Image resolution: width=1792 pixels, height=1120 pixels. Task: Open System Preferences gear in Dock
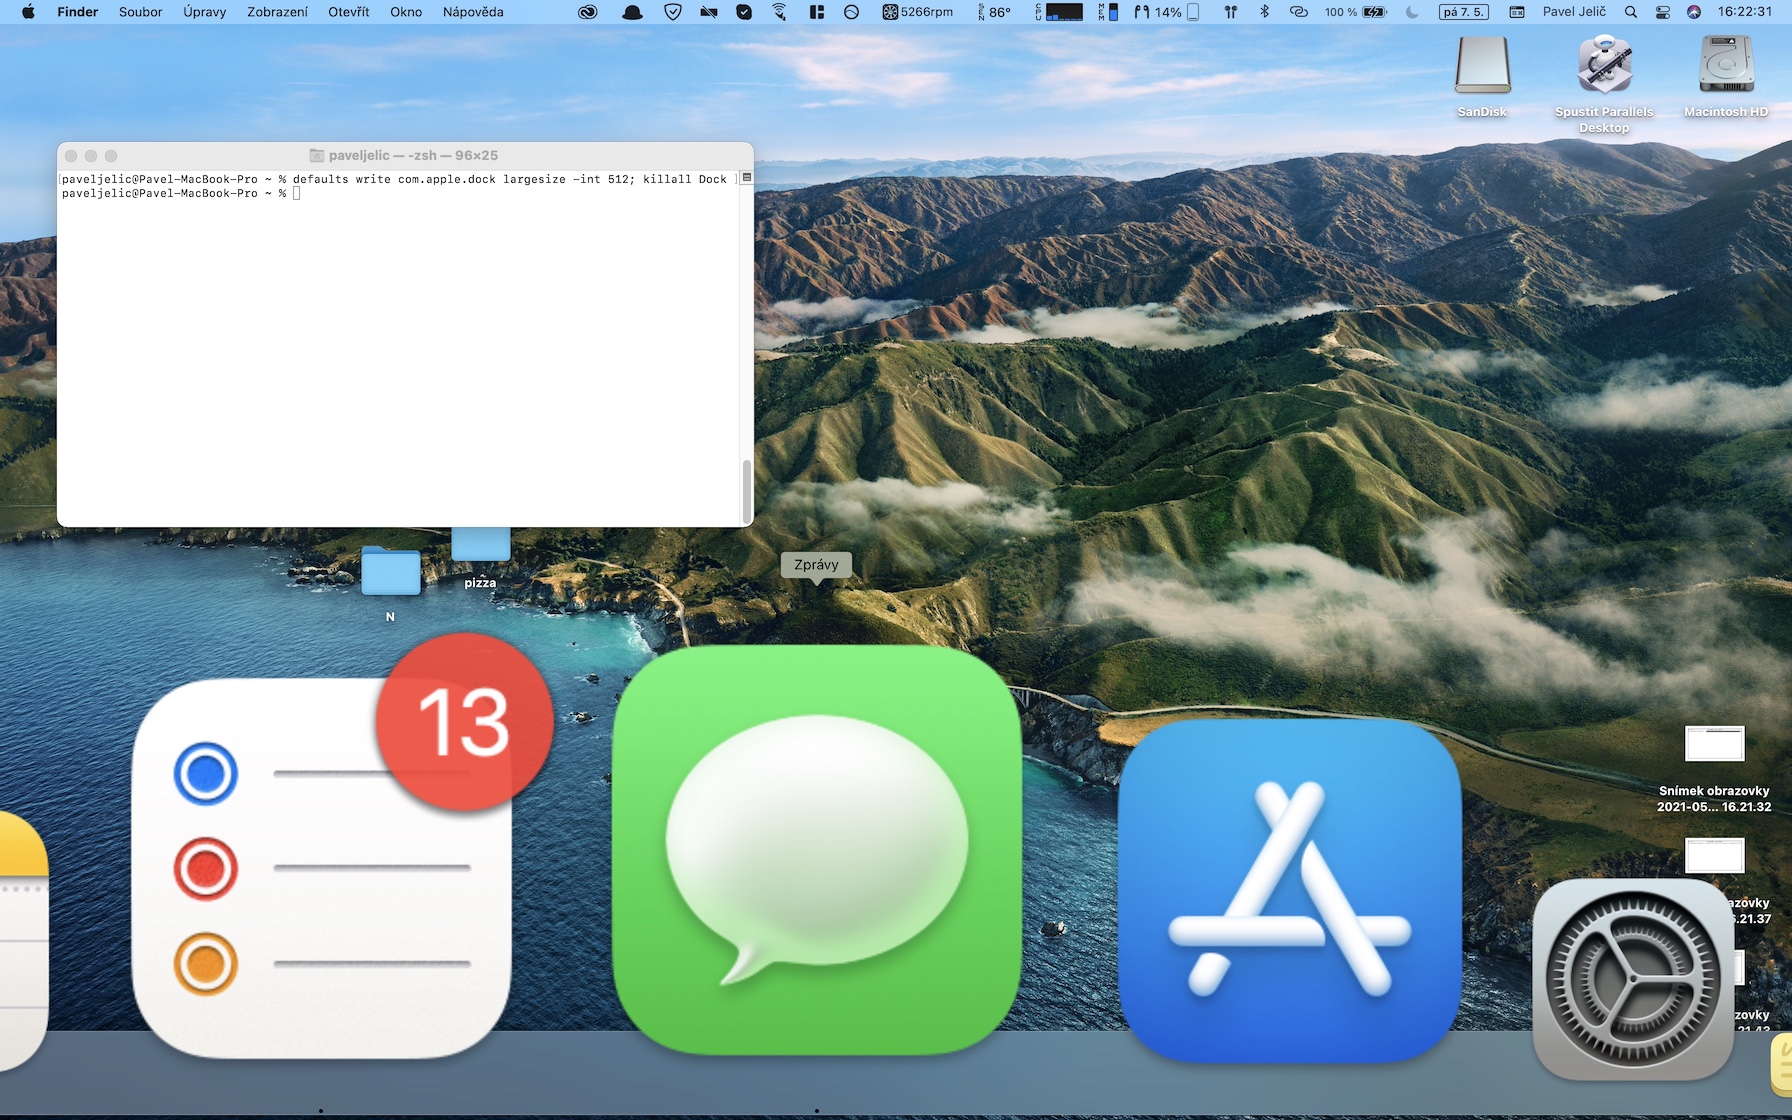point(1632,980)
